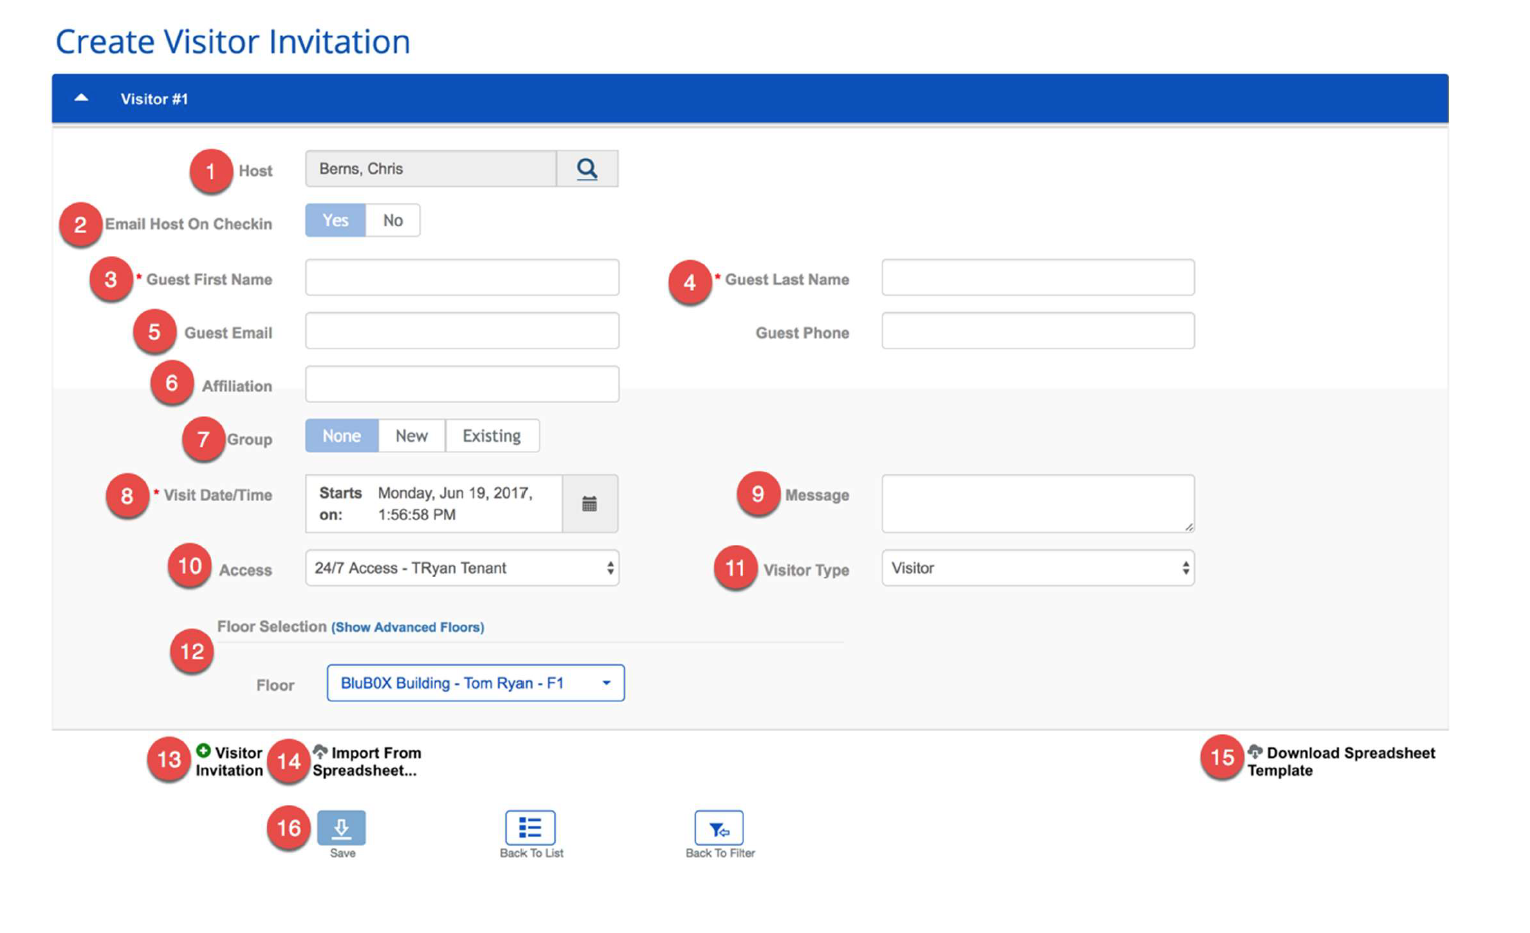Set Email Host On Checkin to Yes

[335, 221]
